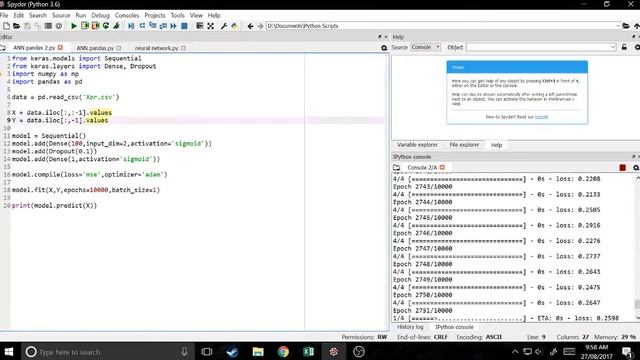Viewport: 640px width, 360px height.
Task: Open the Source menu
Action: [61, 15]
